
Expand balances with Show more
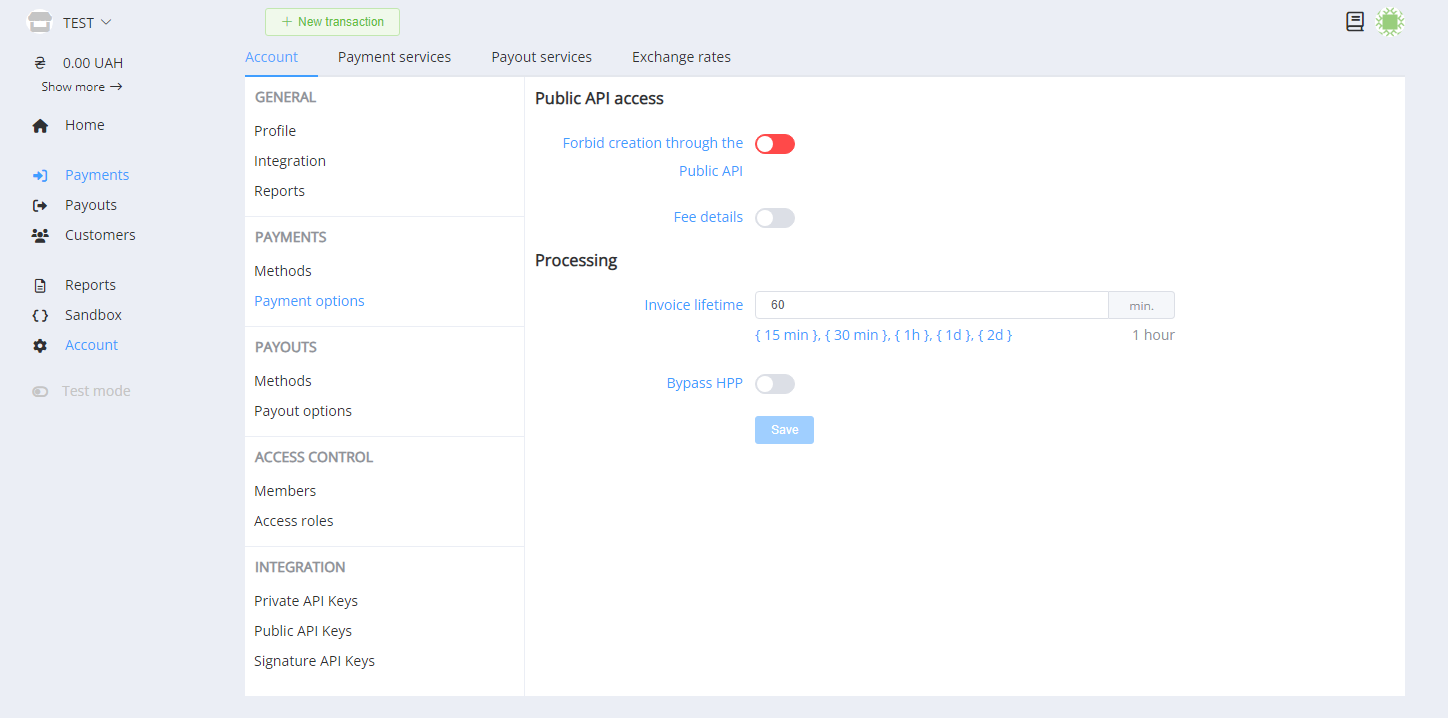(81, 87)
